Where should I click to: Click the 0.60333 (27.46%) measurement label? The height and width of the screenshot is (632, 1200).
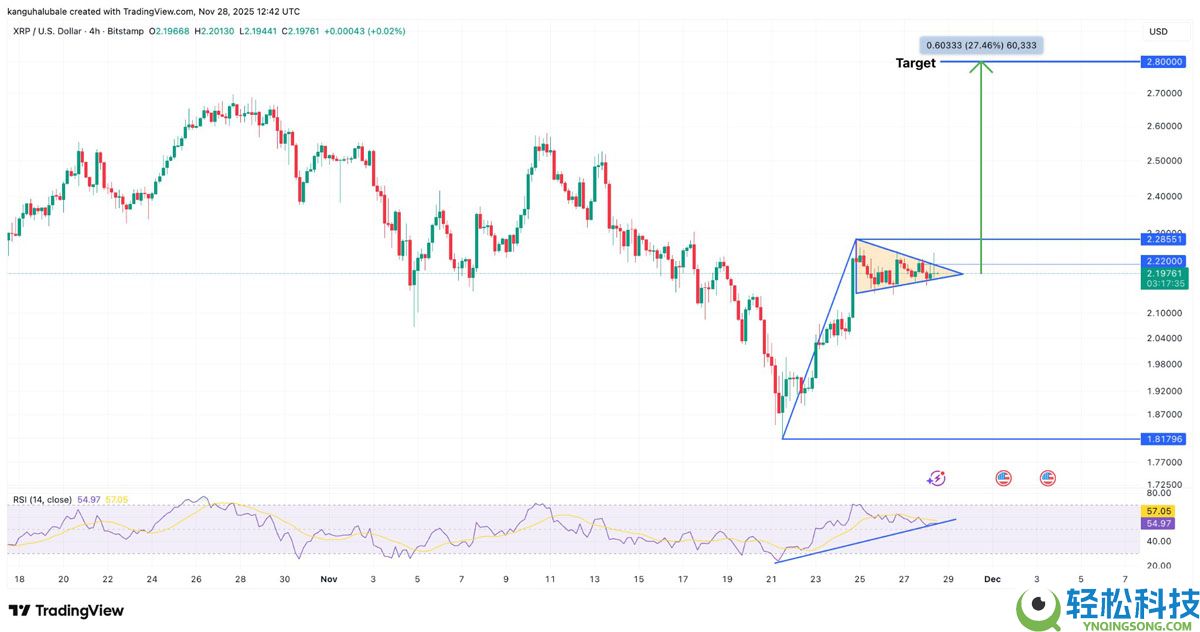point(981,44)
